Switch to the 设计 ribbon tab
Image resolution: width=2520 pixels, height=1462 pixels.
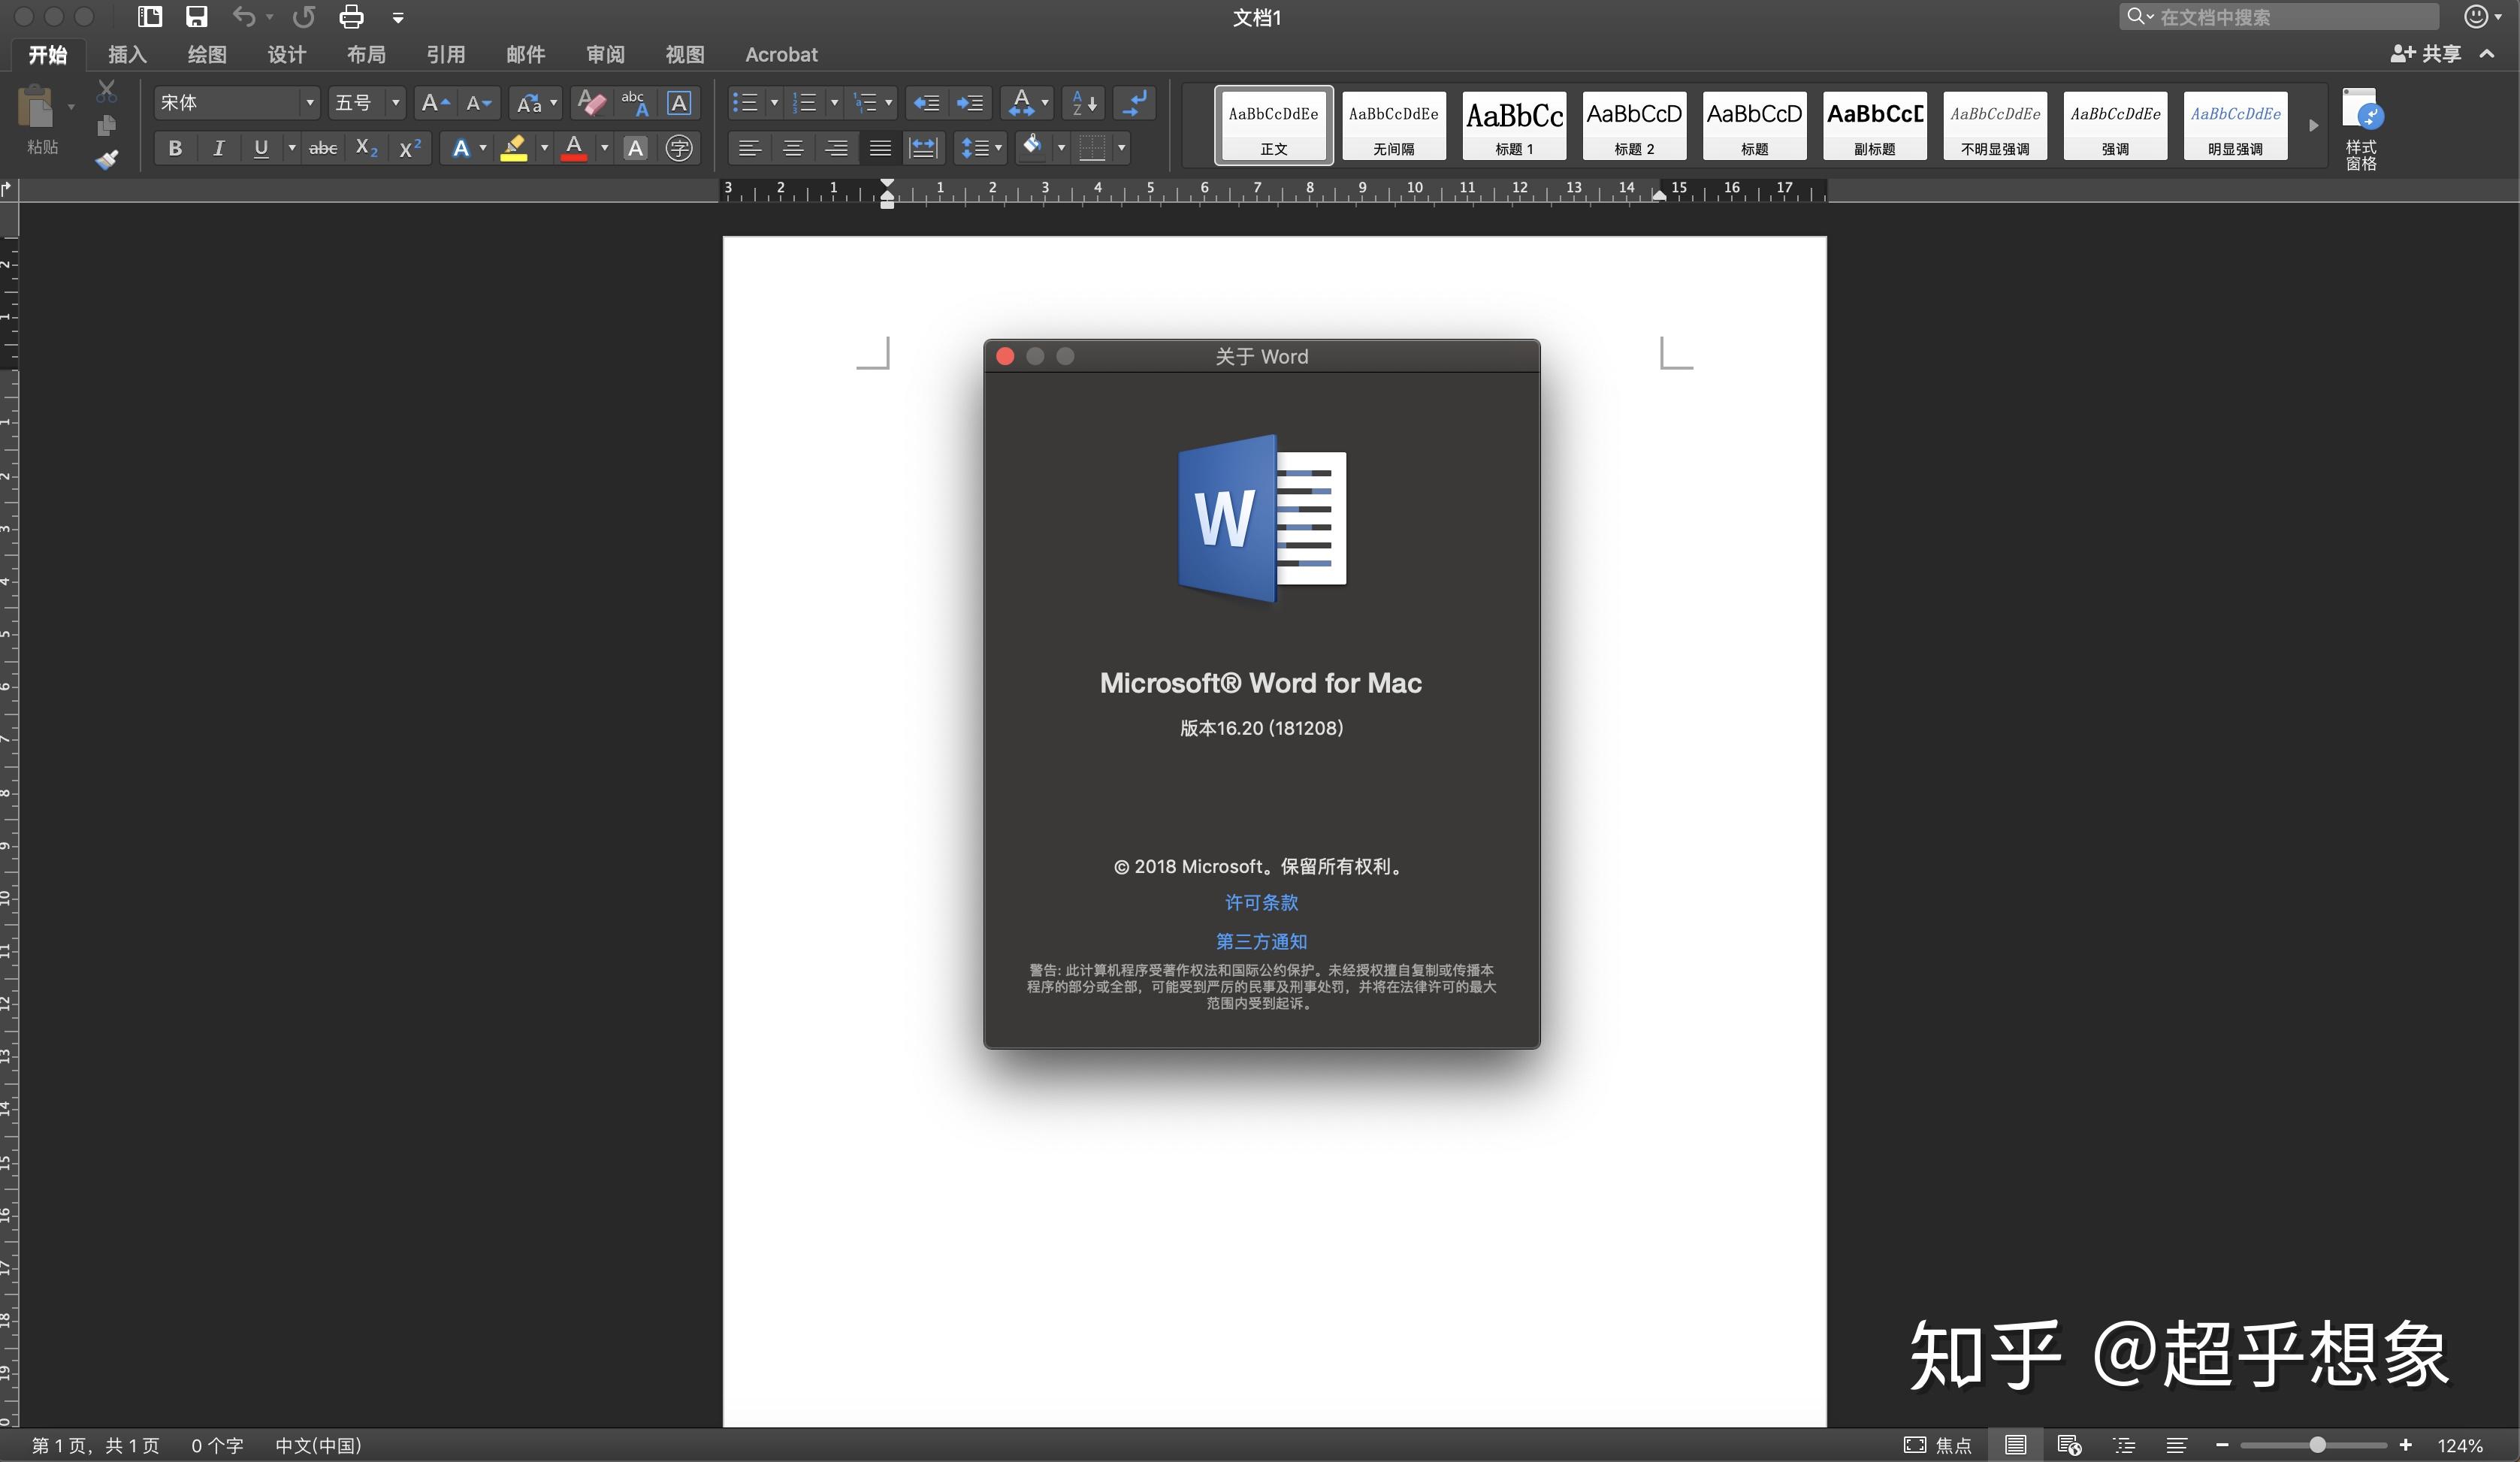pos(287,54)
